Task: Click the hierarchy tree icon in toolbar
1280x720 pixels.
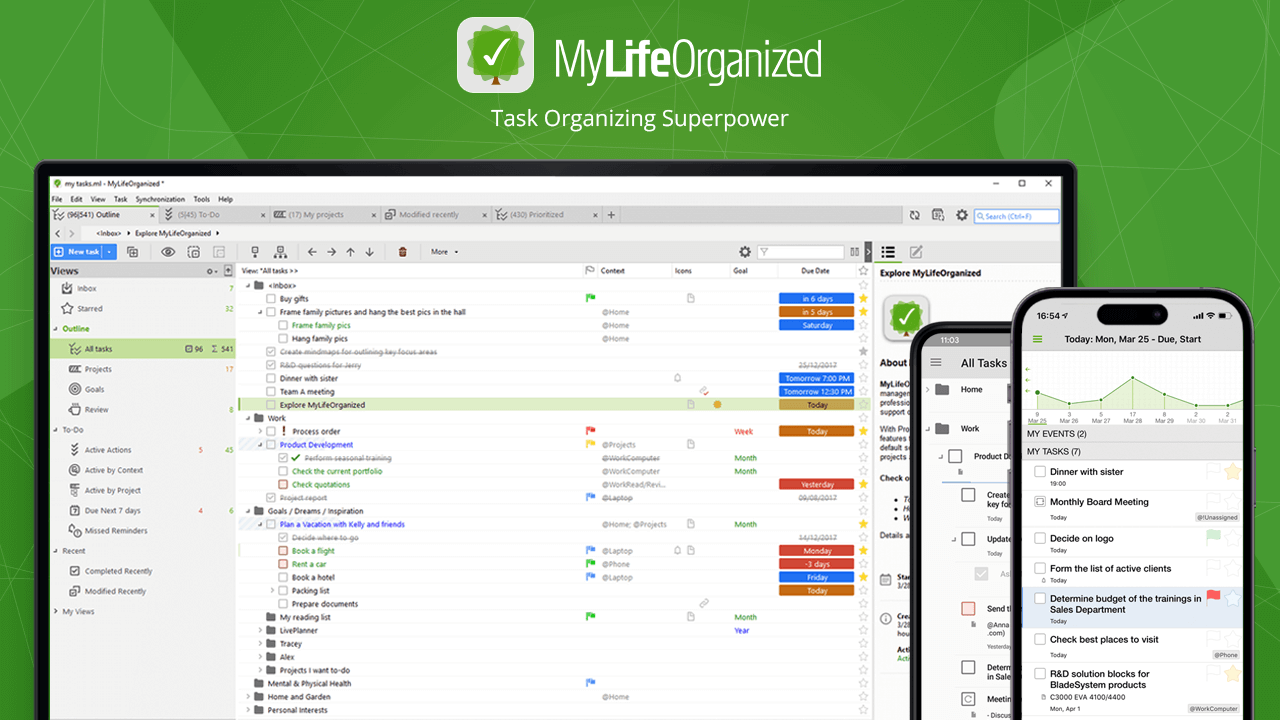Action: 280,252
